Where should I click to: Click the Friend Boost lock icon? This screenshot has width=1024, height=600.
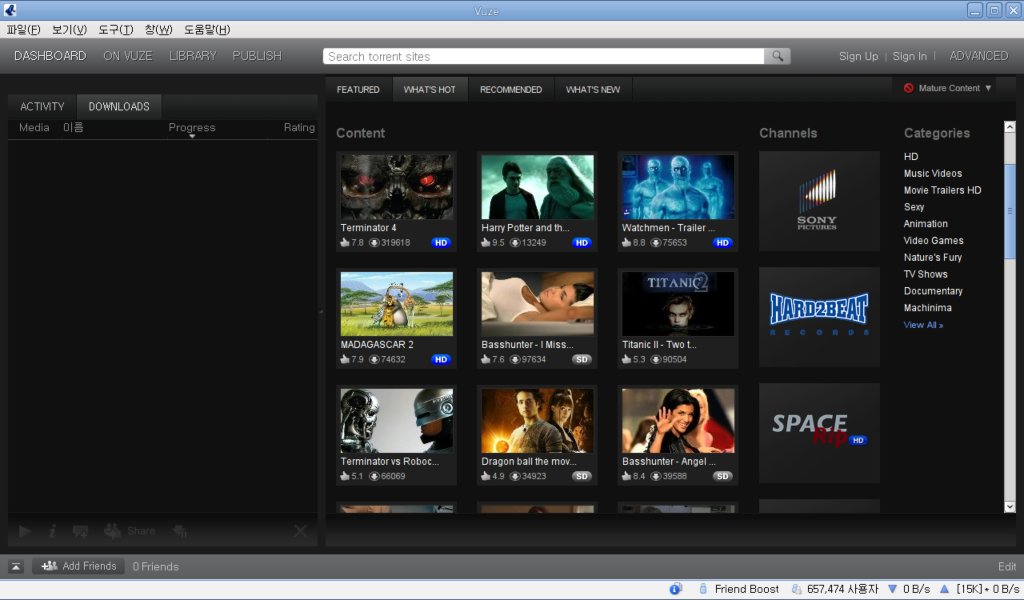pyautogui.click(x=703, y=589)
